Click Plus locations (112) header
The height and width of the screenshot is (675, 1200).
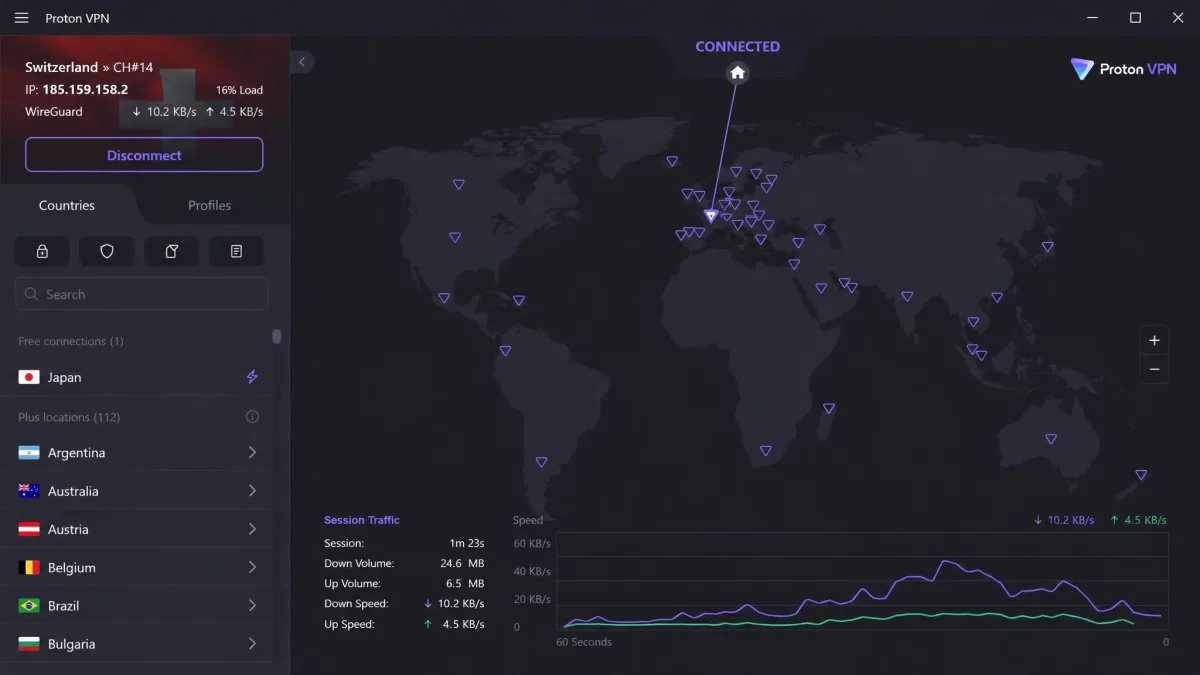pos(69,417)
